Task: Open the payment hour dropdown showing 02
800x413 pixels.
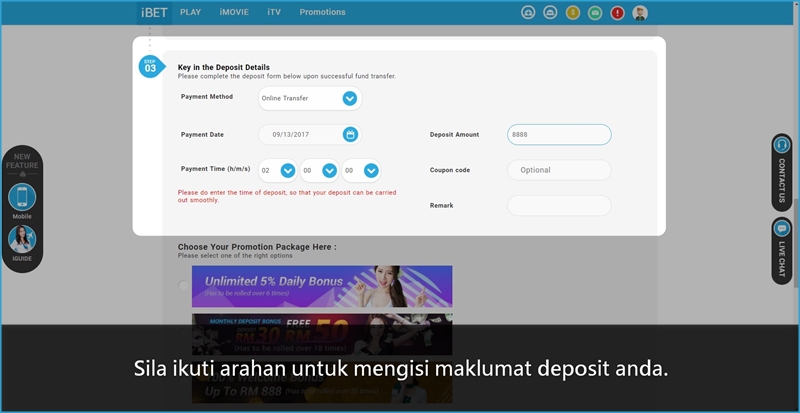Action: [278, 171]
